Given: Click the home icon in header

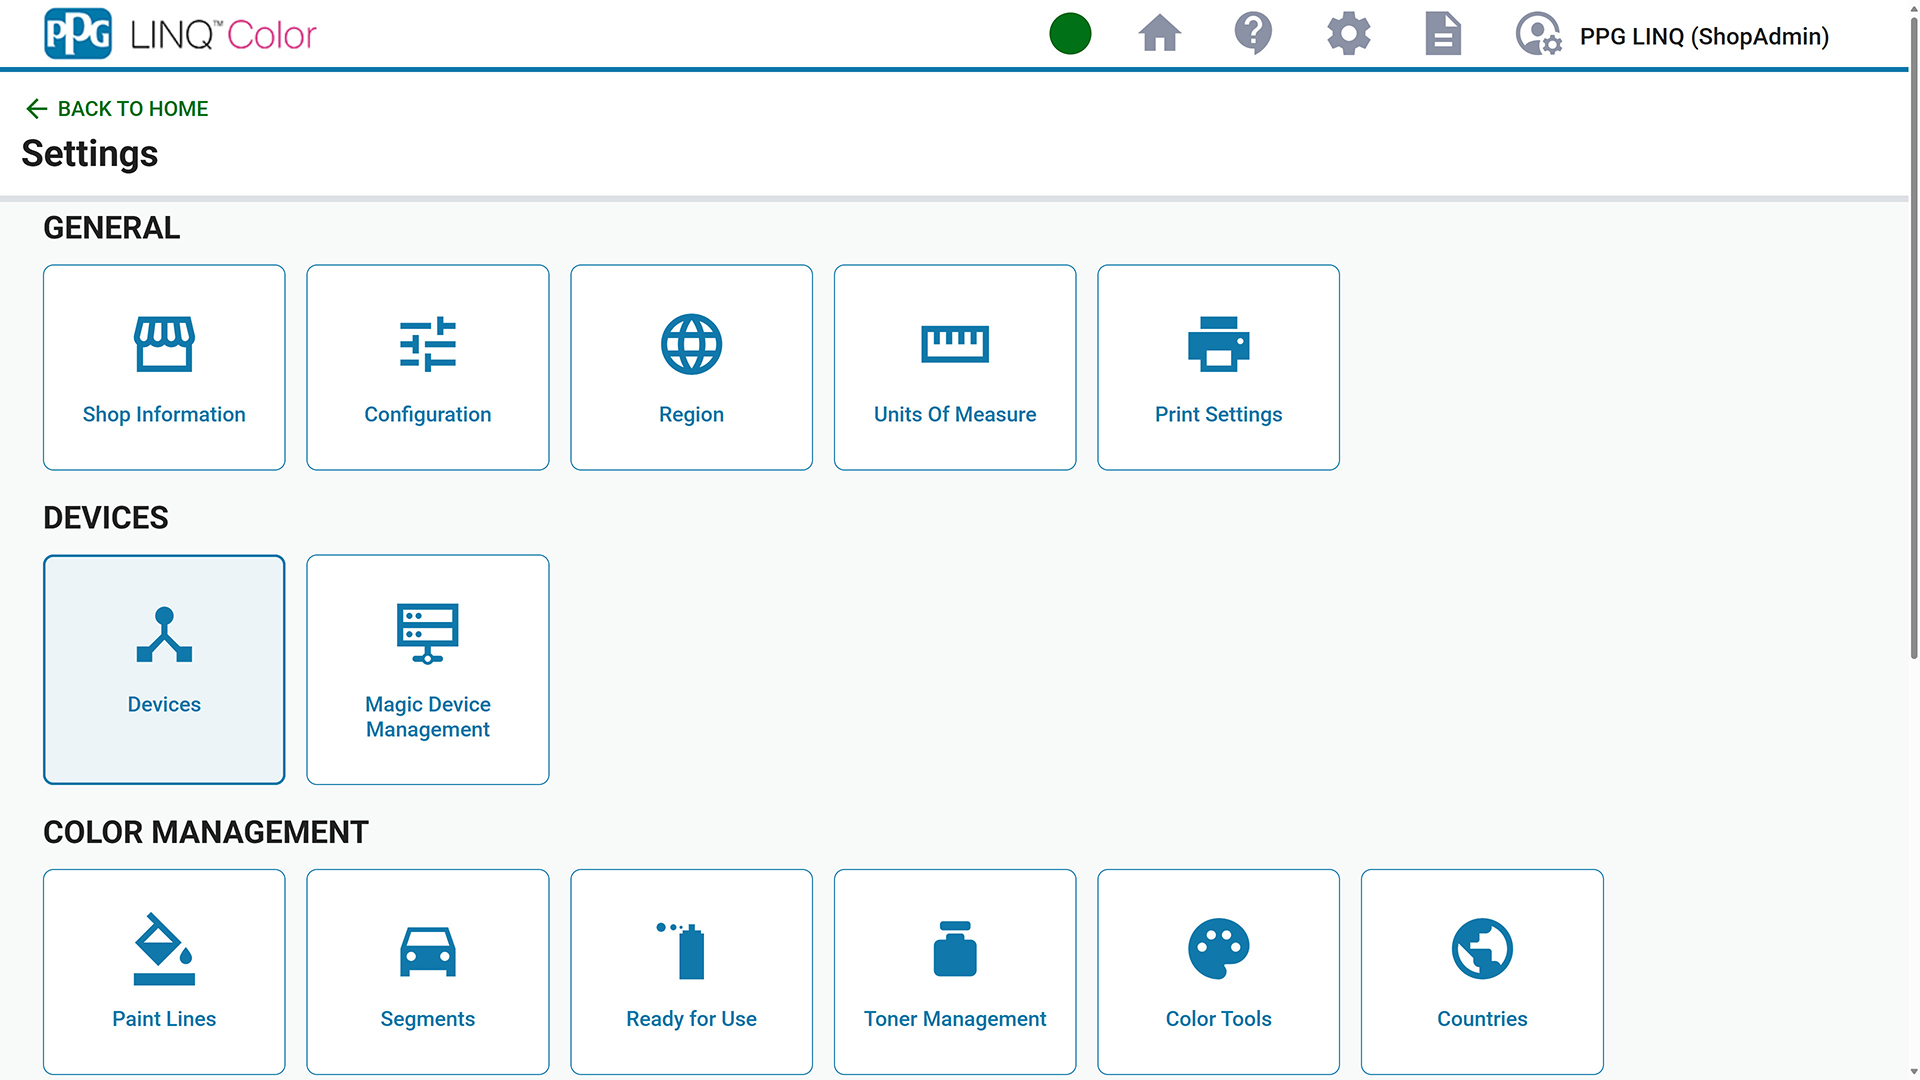Looking at the screenshot, I should point(1160,34).
